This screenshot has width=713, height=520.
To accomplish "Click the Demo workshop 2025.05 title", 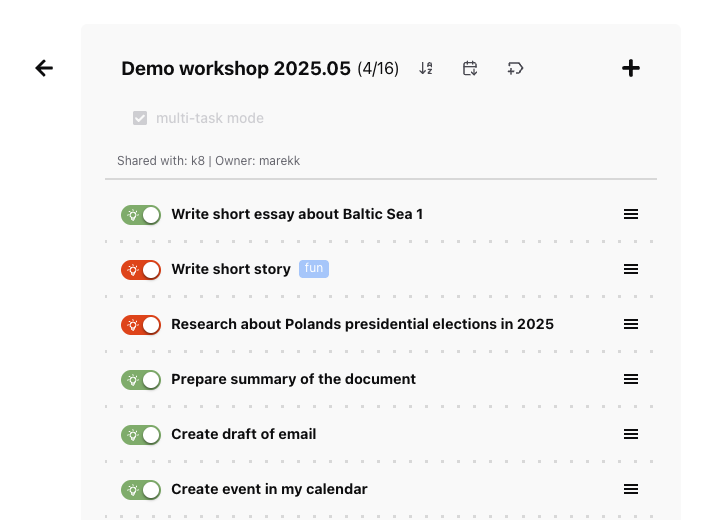I will coord(236,68).
